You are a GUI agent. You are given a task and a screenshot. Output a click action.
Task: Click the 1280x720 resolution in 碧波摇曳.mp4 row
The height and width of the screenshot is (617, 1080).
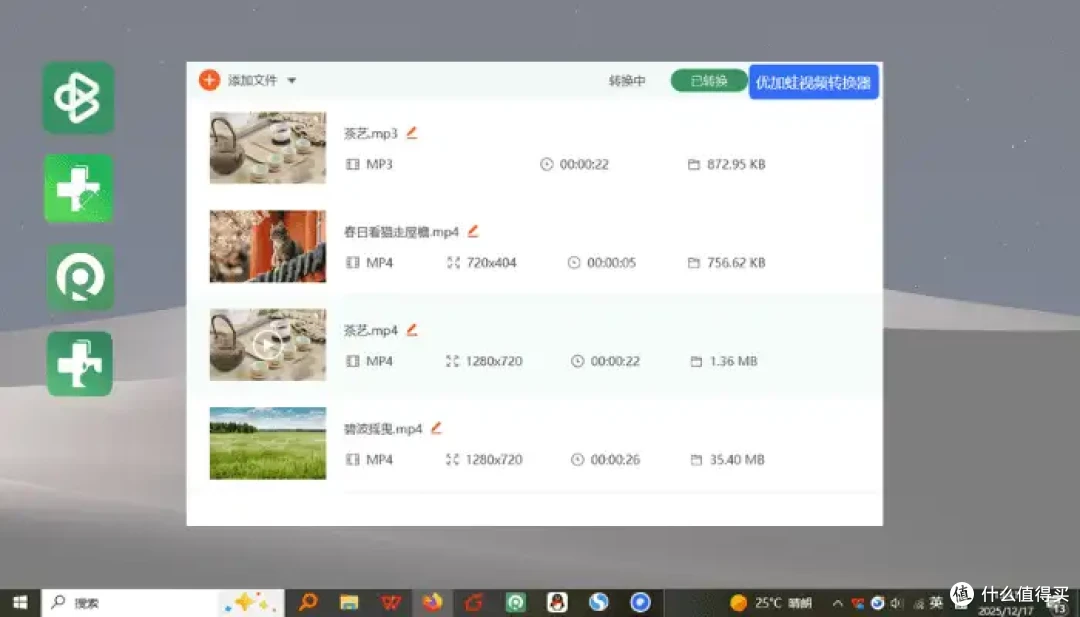pos(494,459)
